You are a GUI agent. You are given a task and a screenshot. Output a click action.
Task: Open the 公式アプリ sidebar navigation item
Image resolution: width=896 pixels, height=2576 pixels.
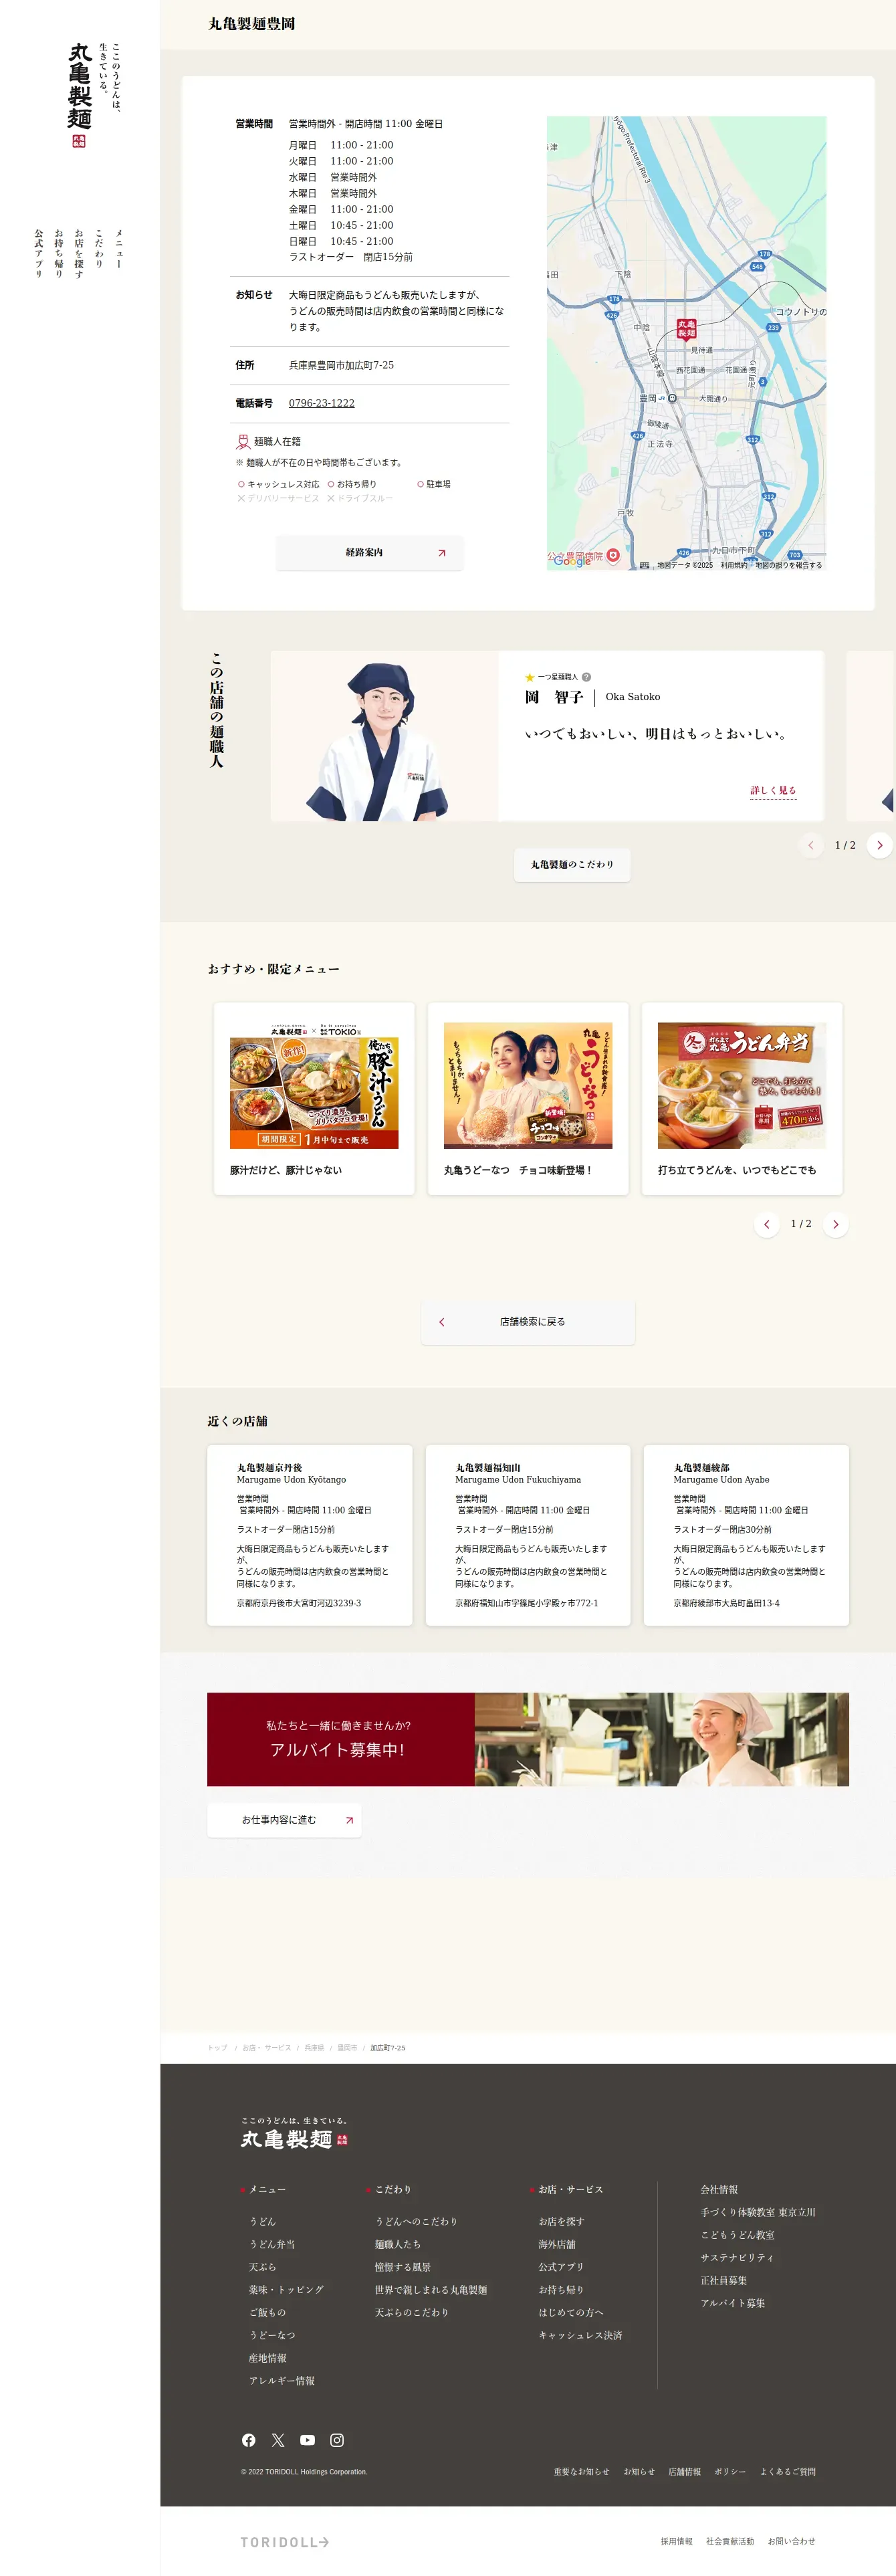coord(39,253)
